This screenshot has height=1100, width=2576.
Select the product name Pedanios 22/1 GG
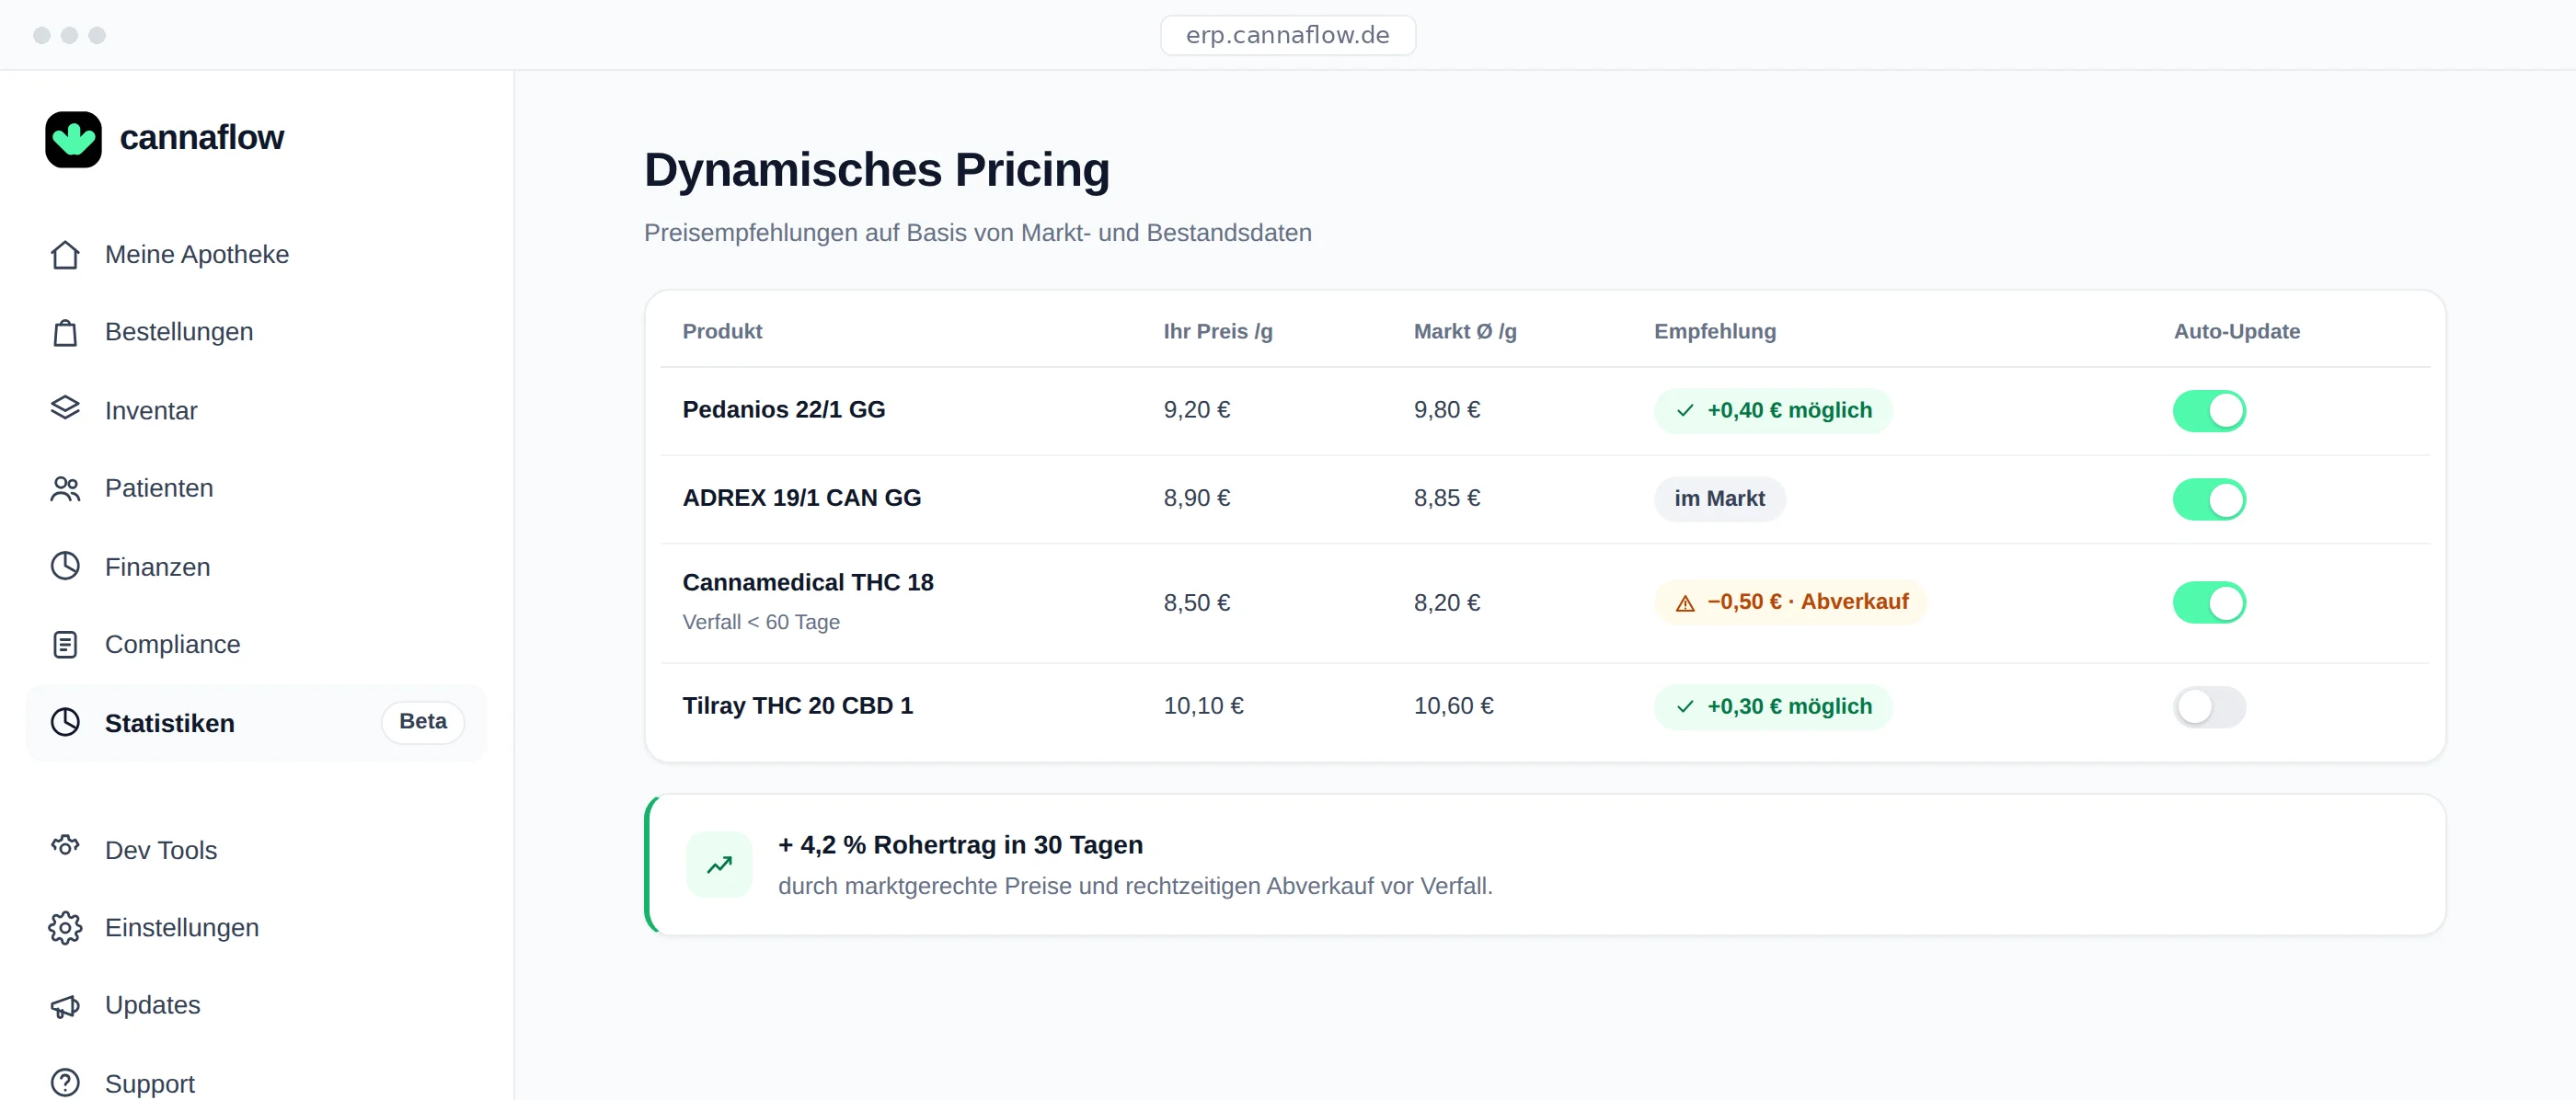(x=784, y=409)
